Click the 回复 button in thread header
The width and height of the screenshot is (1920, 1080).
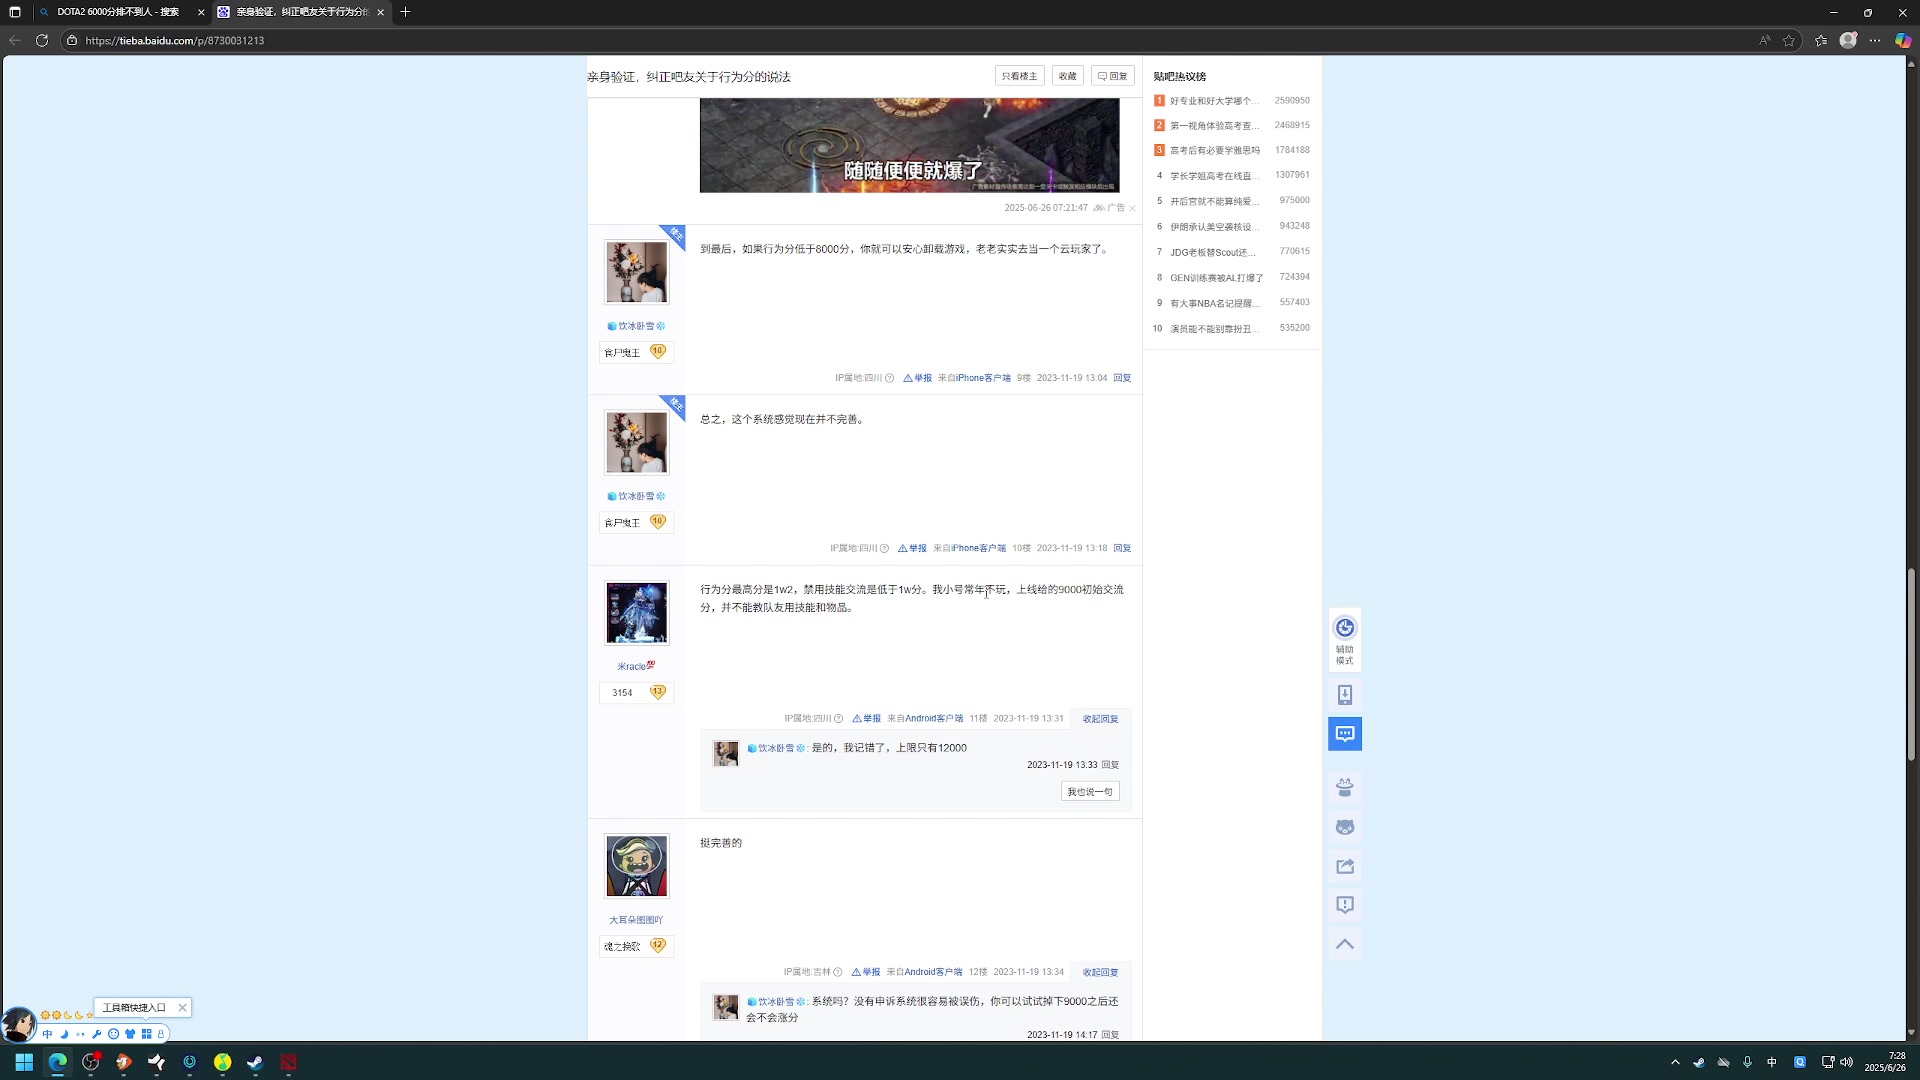1113,76
